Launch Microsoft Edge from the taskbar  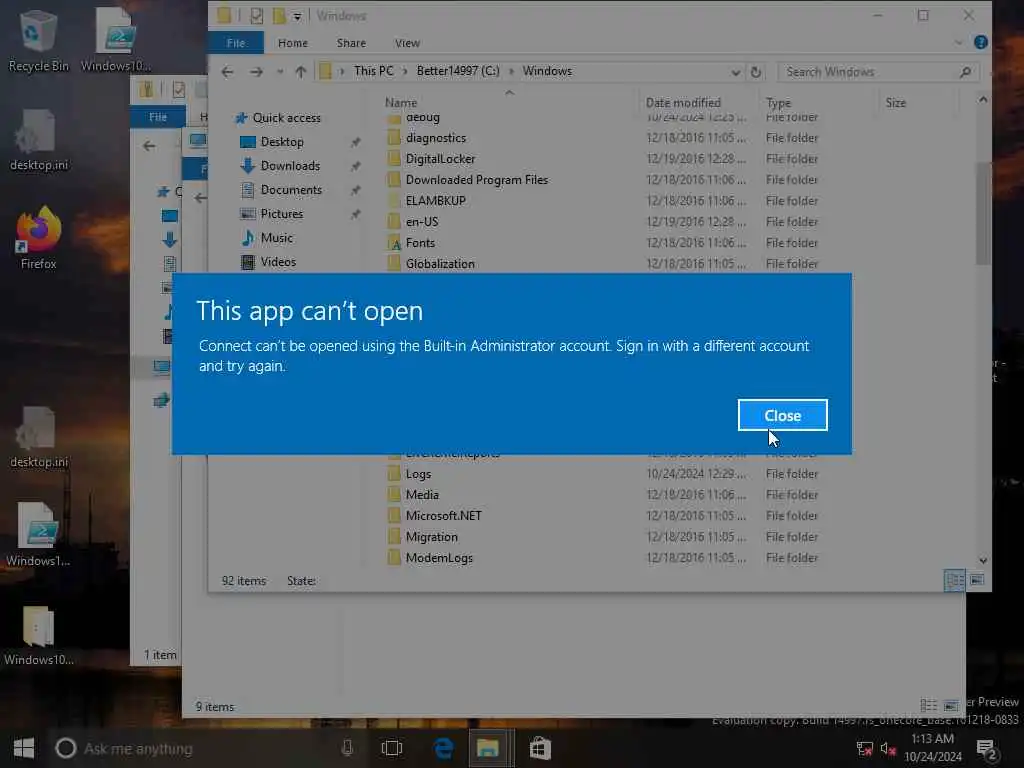tap(444, 748)
